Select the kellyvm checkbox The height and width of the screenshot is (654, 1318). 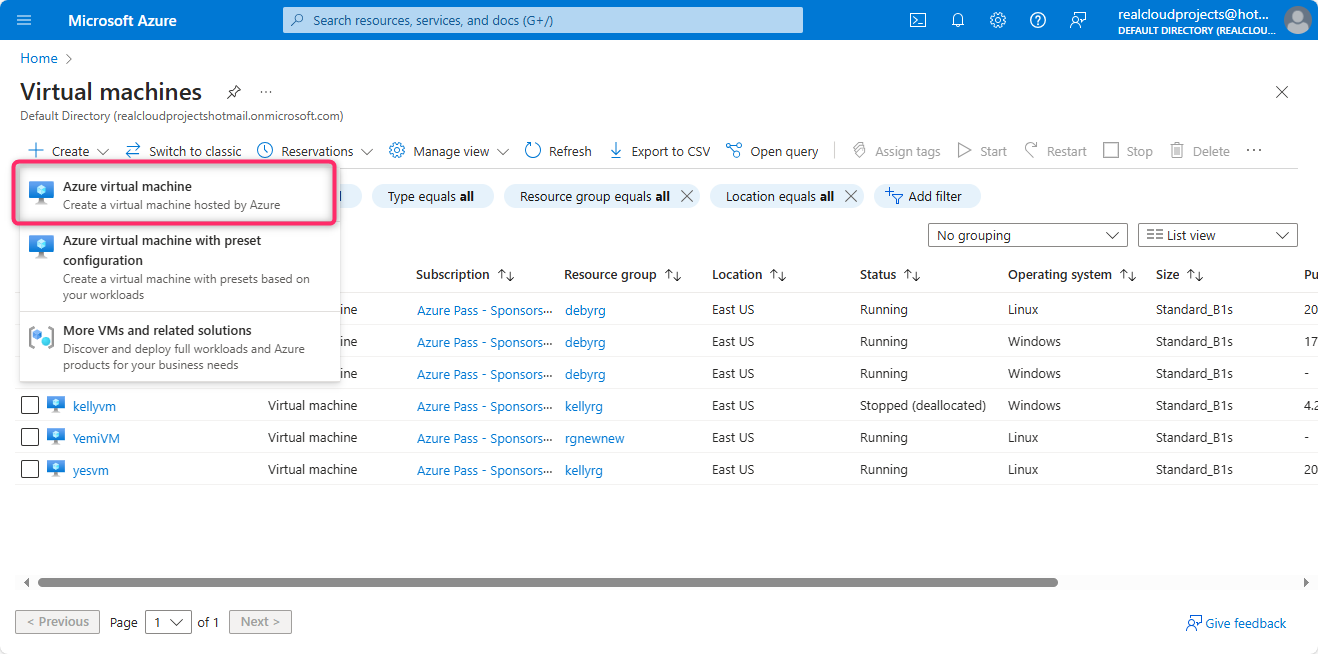[30, 406]
